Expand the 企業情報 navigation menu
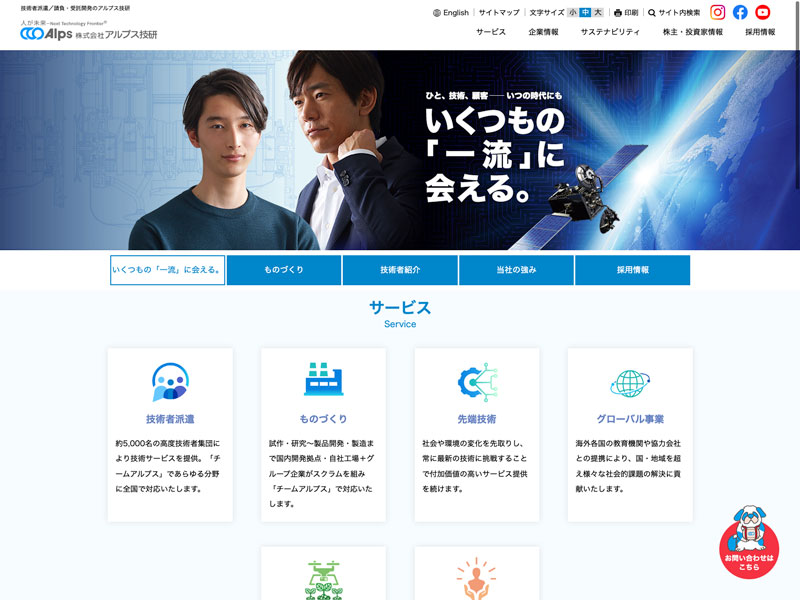This screenshot has height=600, width=800. pos(544,32)
